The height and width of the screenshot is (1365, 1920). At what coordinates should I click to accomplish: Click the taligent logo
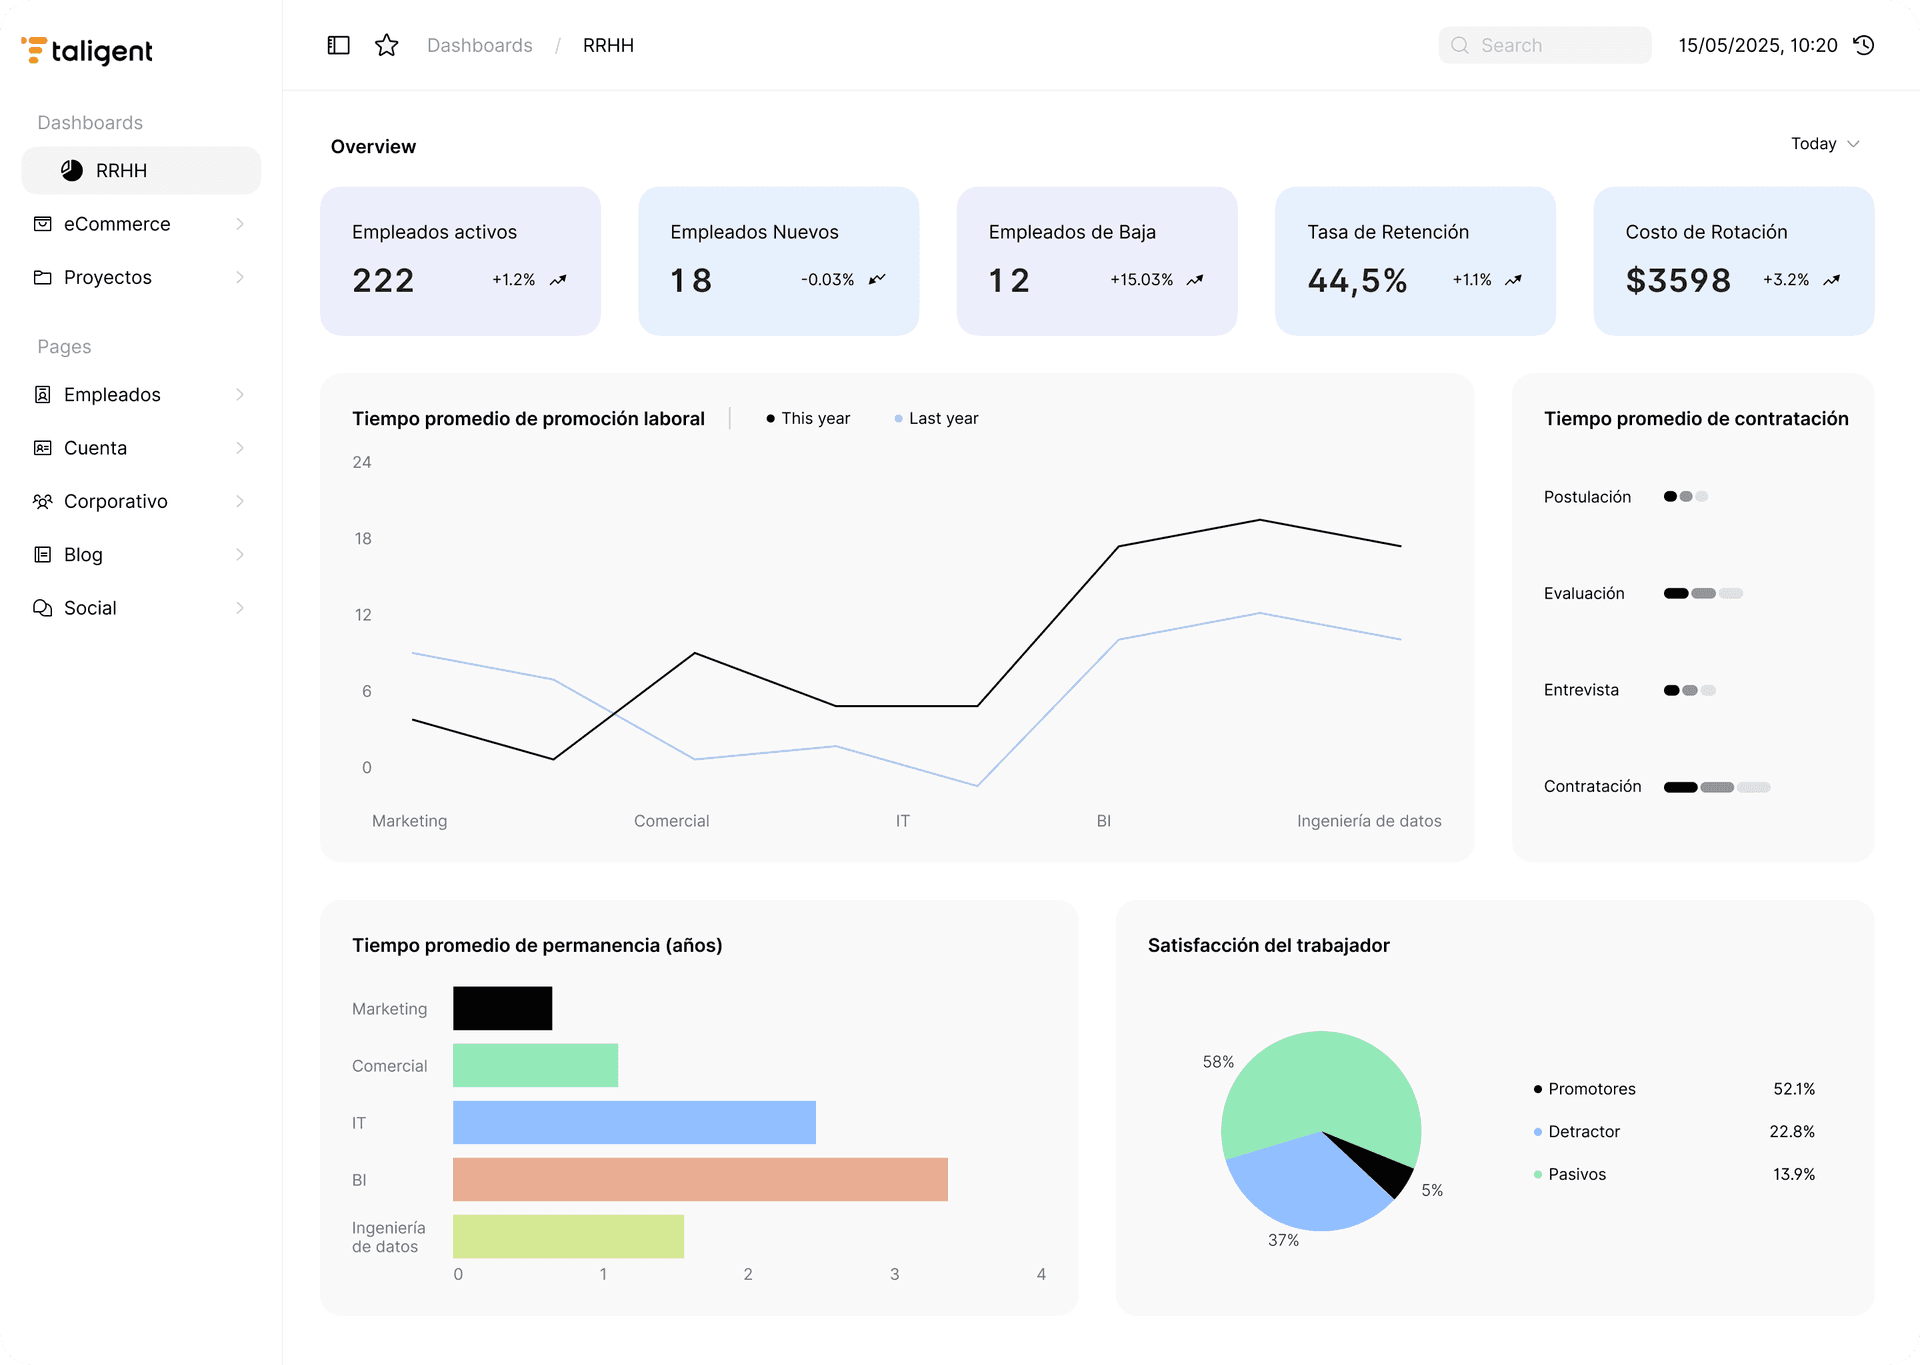pos(87,50)
